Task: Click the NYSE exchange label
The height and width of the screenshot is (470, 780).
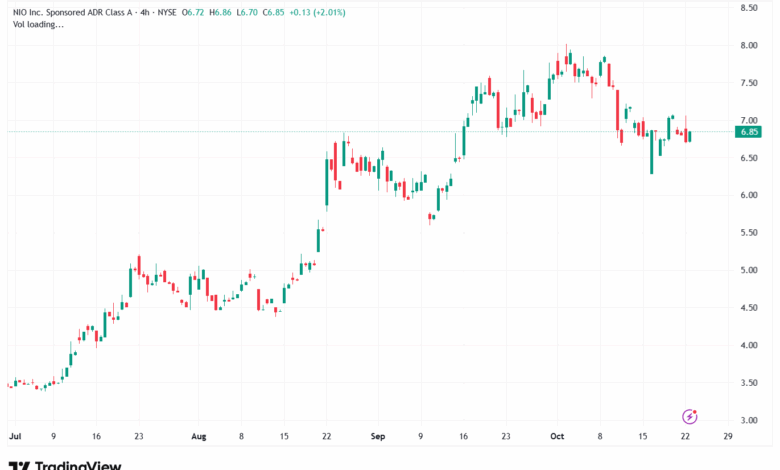Action: pyautogui.click(x=167, y=12)
